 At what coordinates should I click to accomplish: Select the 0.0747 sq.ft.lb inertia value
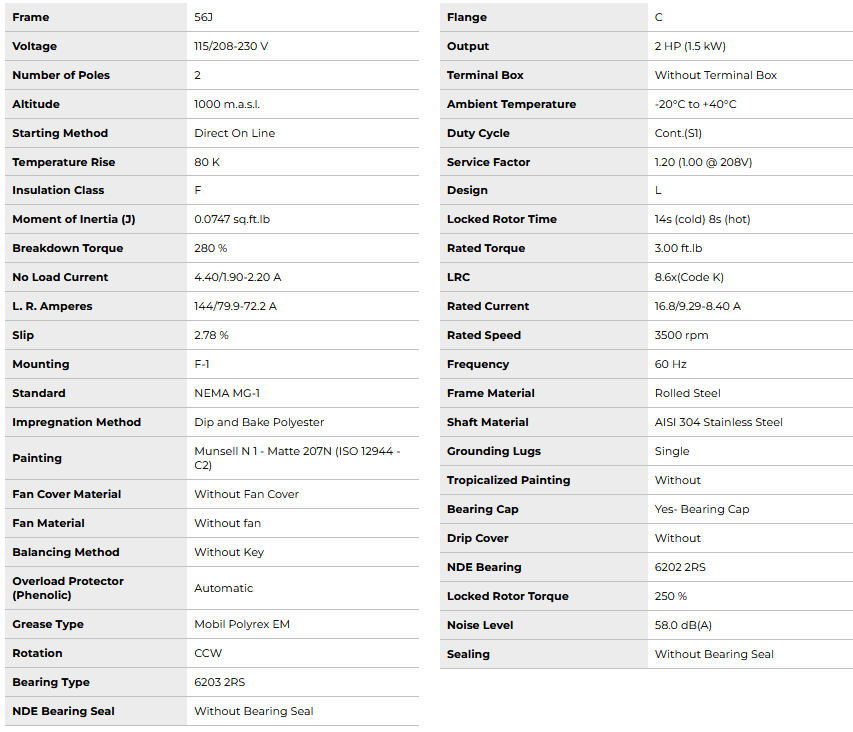[x=232, y=219]
